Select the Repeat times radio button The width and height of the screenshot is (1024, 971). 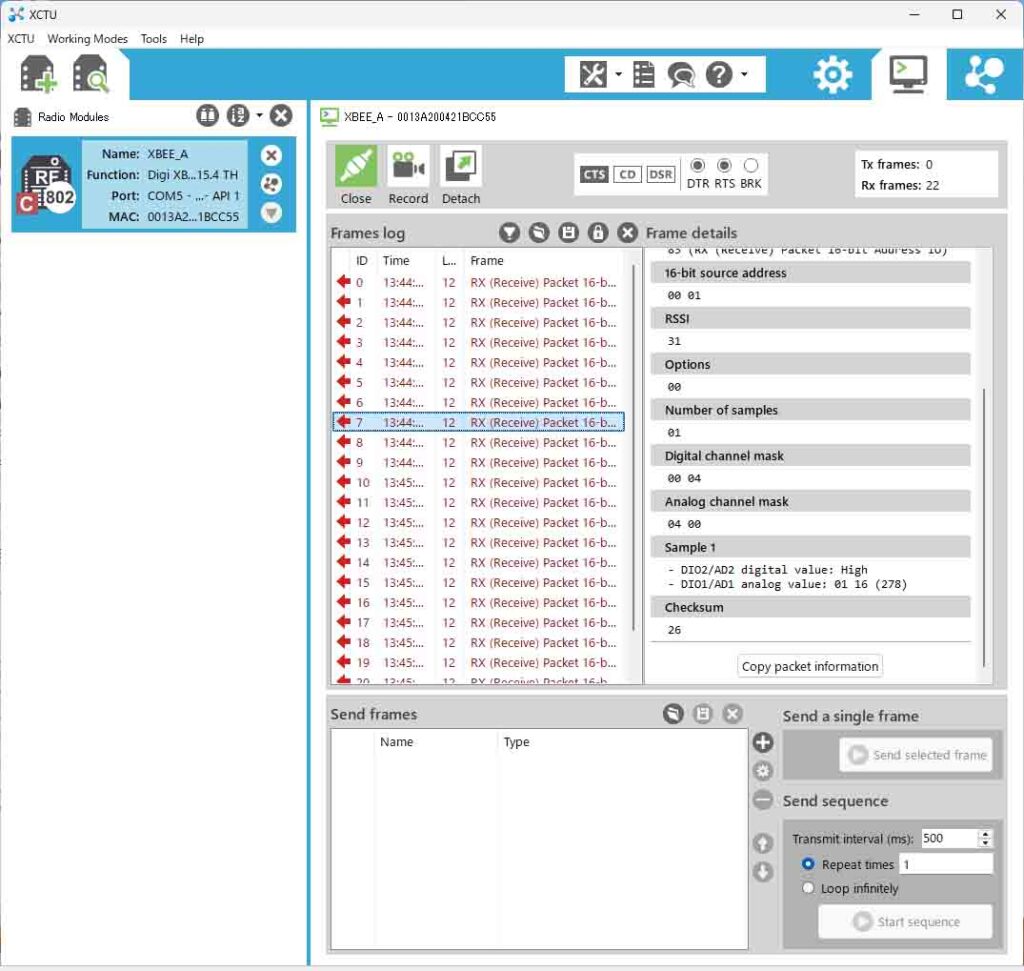[x=808, y=864]
